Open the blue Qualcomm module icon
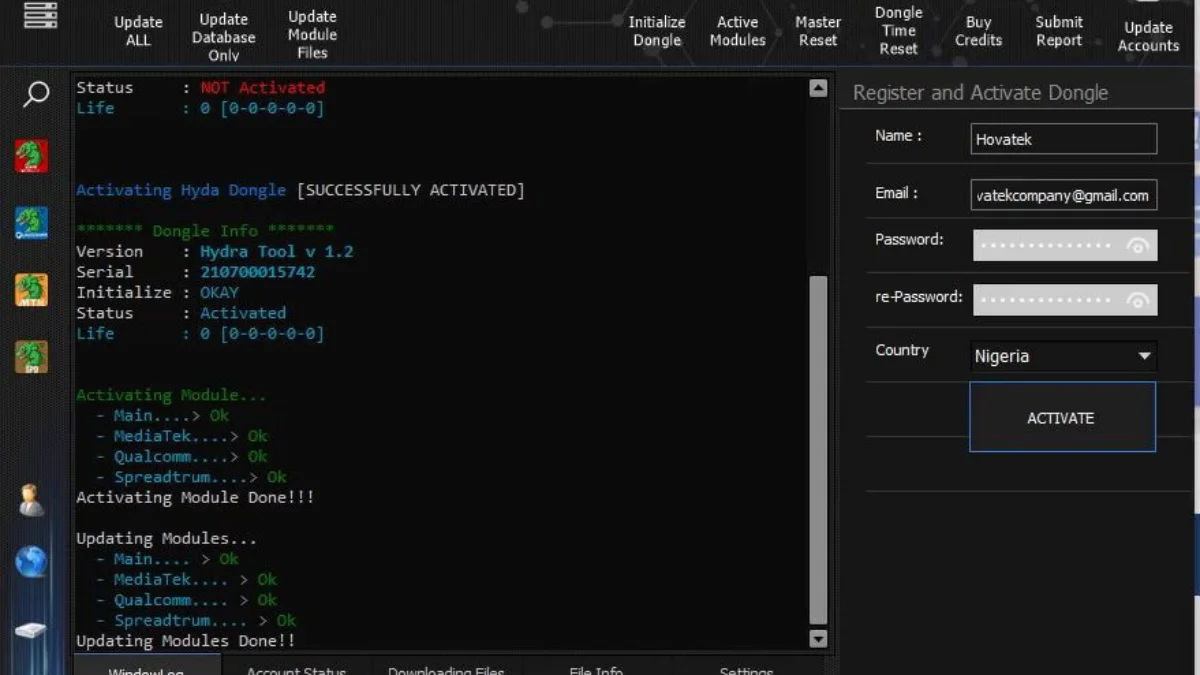 [x=31, y=223]
